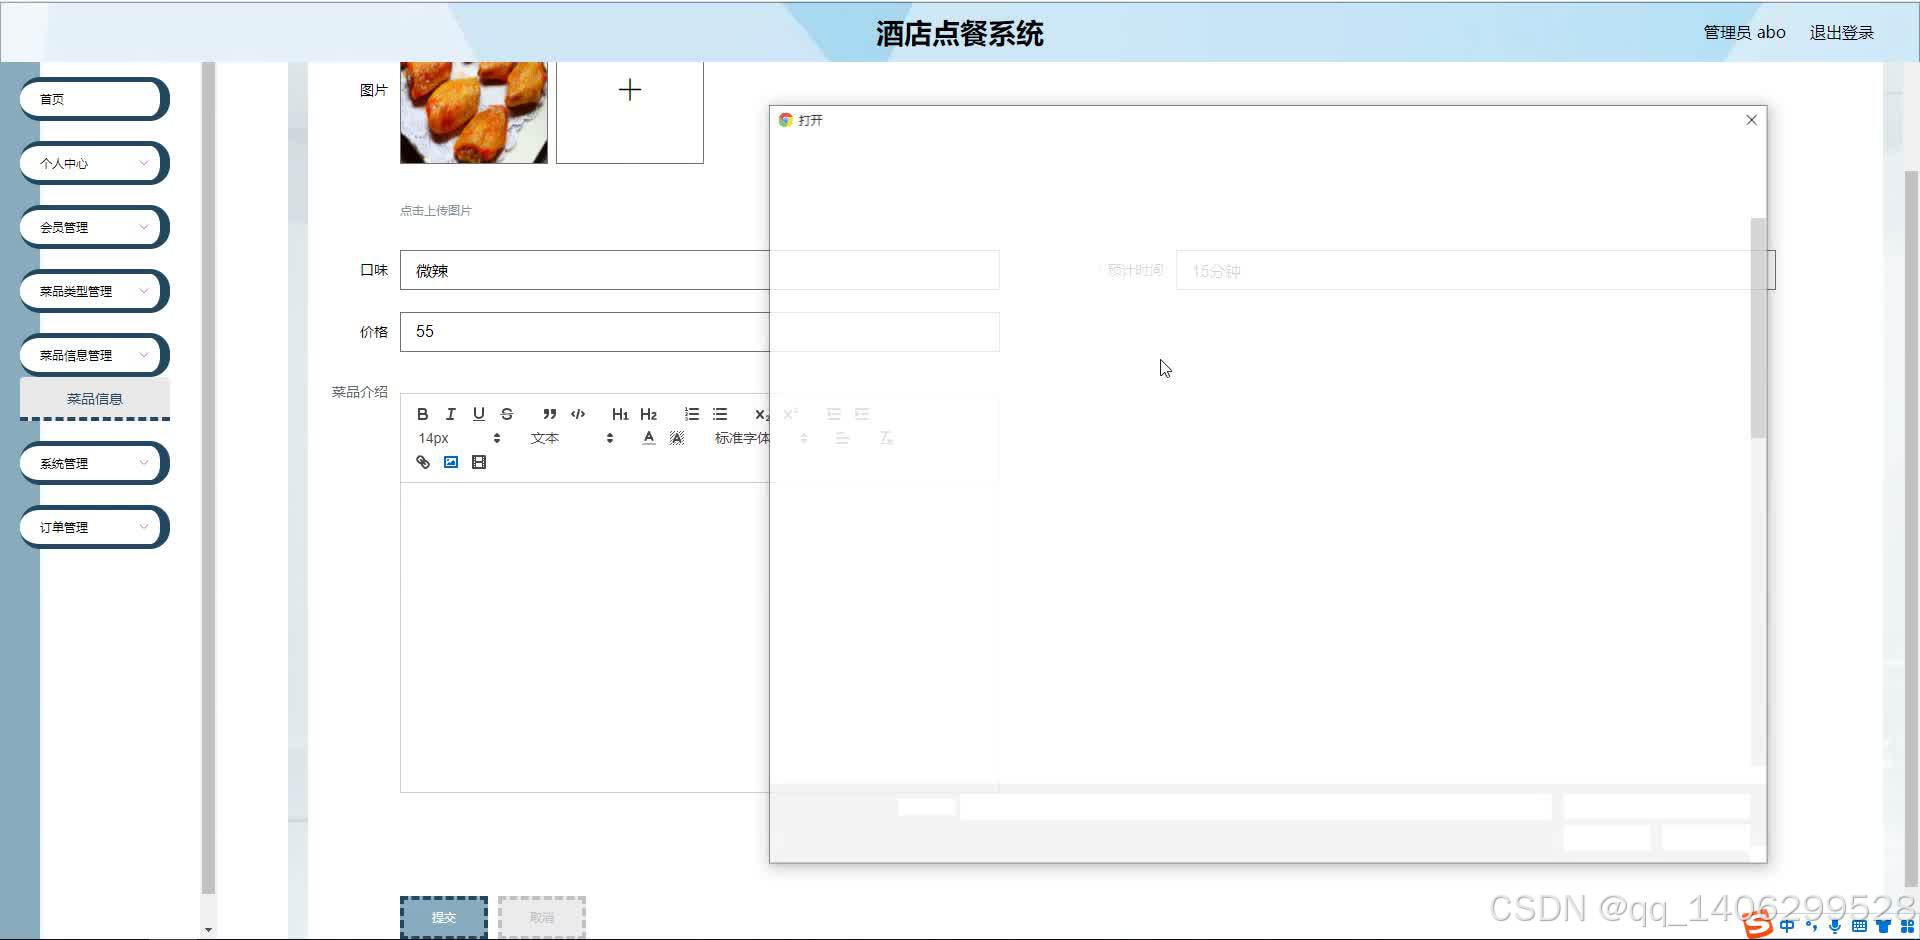This screenshot has height=940, width=1920.
Task: Click the sidebar scrollbar down arrow
Action: [x=208, y=930]
